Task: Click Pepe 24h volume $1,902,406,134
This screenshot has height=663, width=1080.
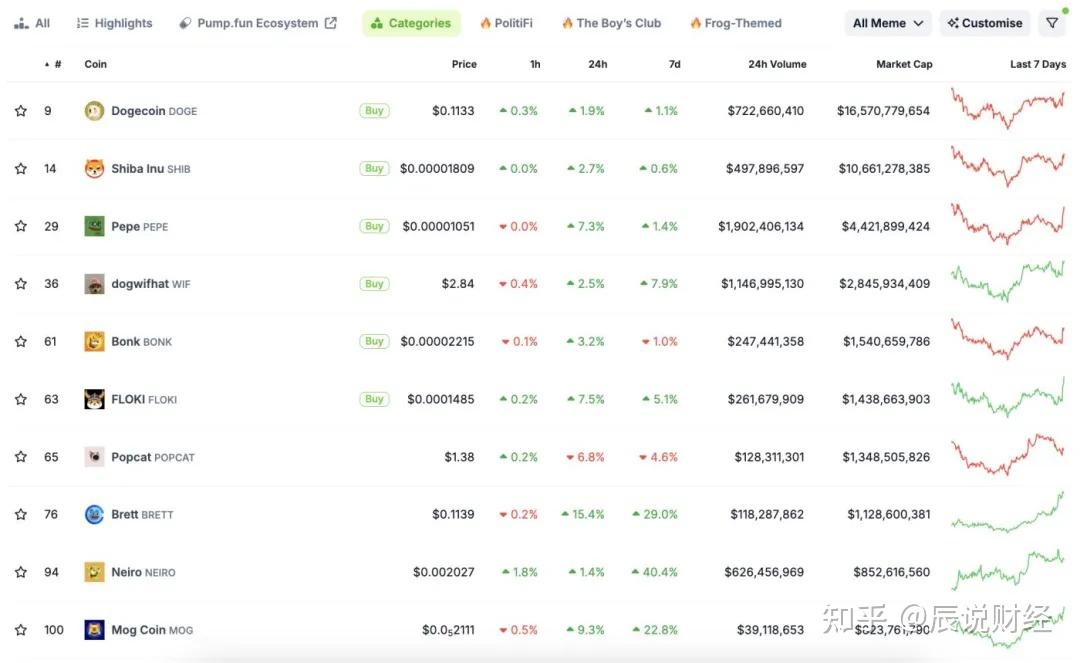Action: (x=760, y=226)
